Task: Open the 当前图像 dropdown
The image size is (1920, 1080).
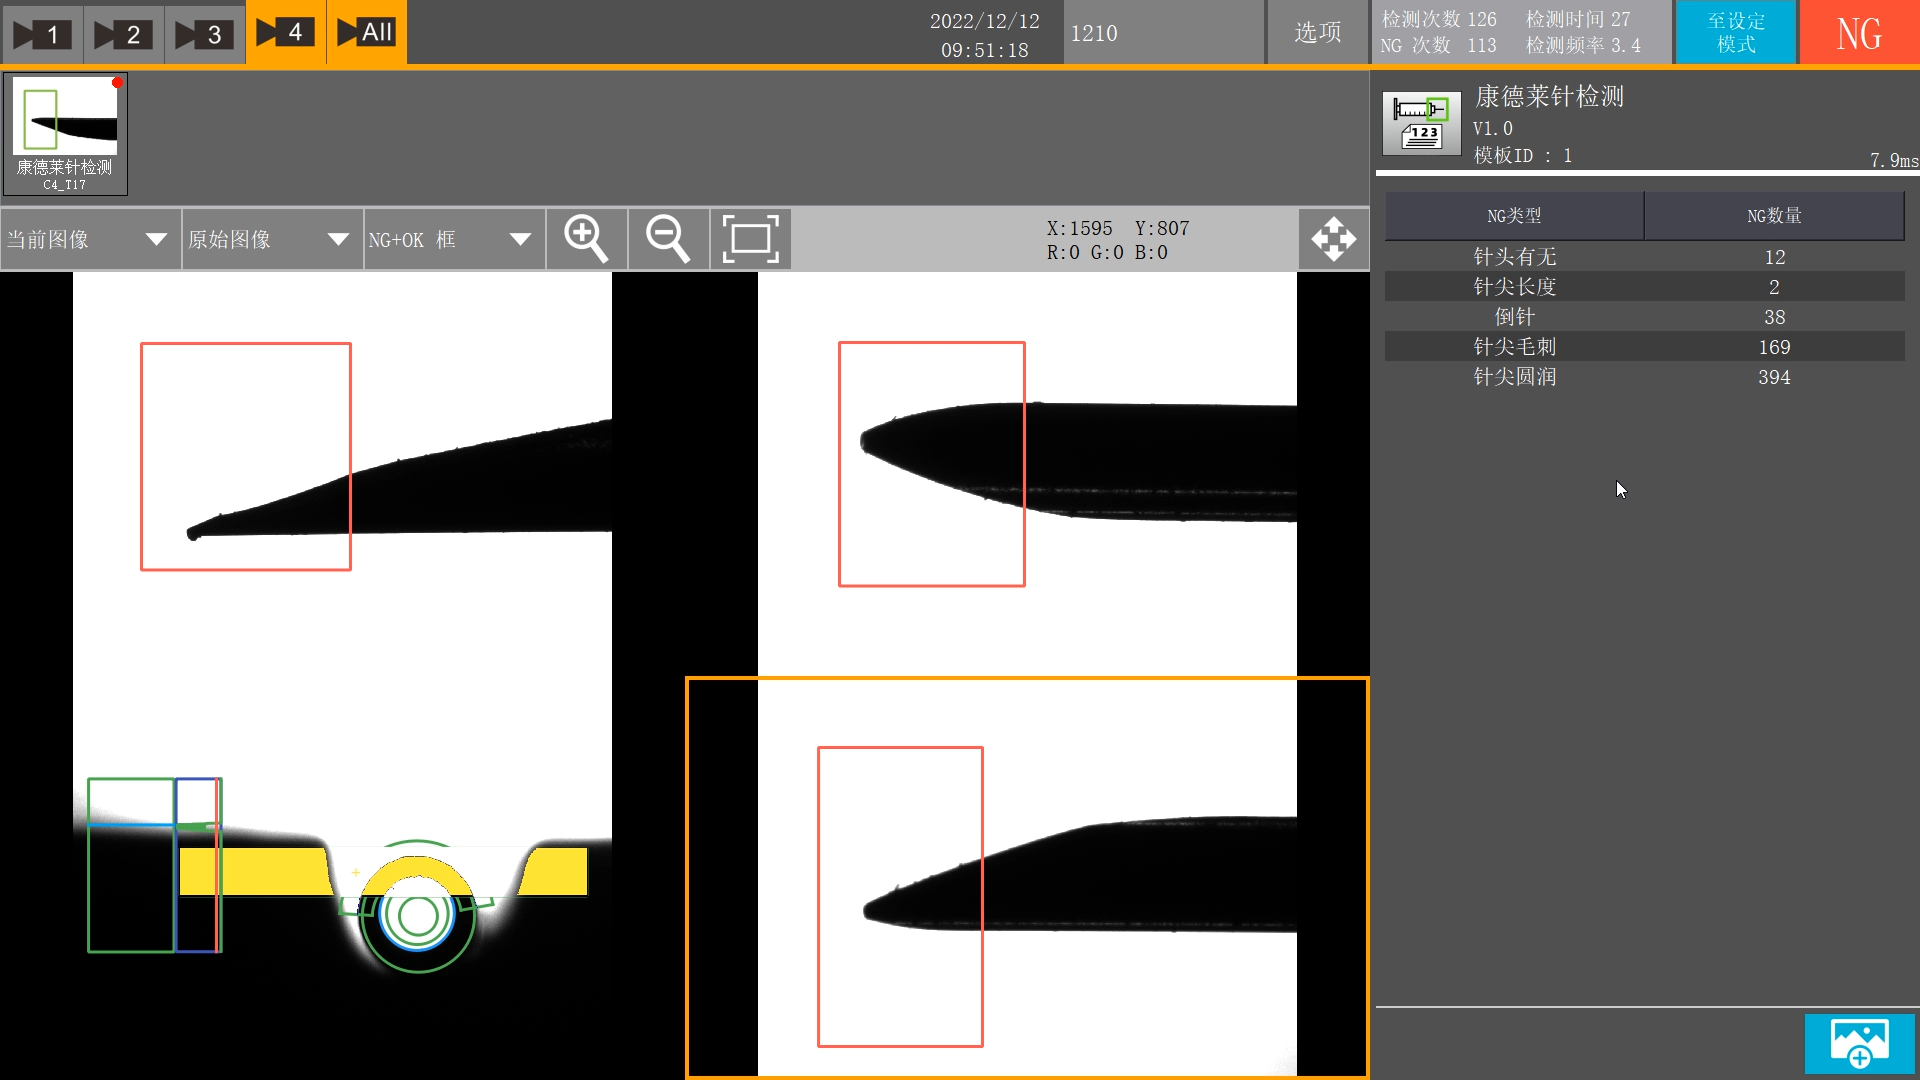Action: 90,239
